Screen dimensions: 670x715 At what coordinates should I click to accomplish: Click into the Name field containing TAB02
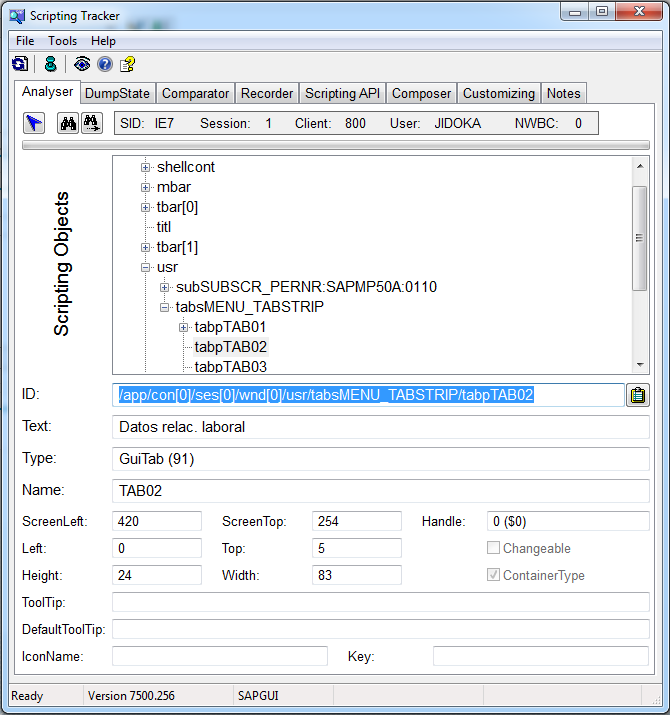(x=380, y=491)
